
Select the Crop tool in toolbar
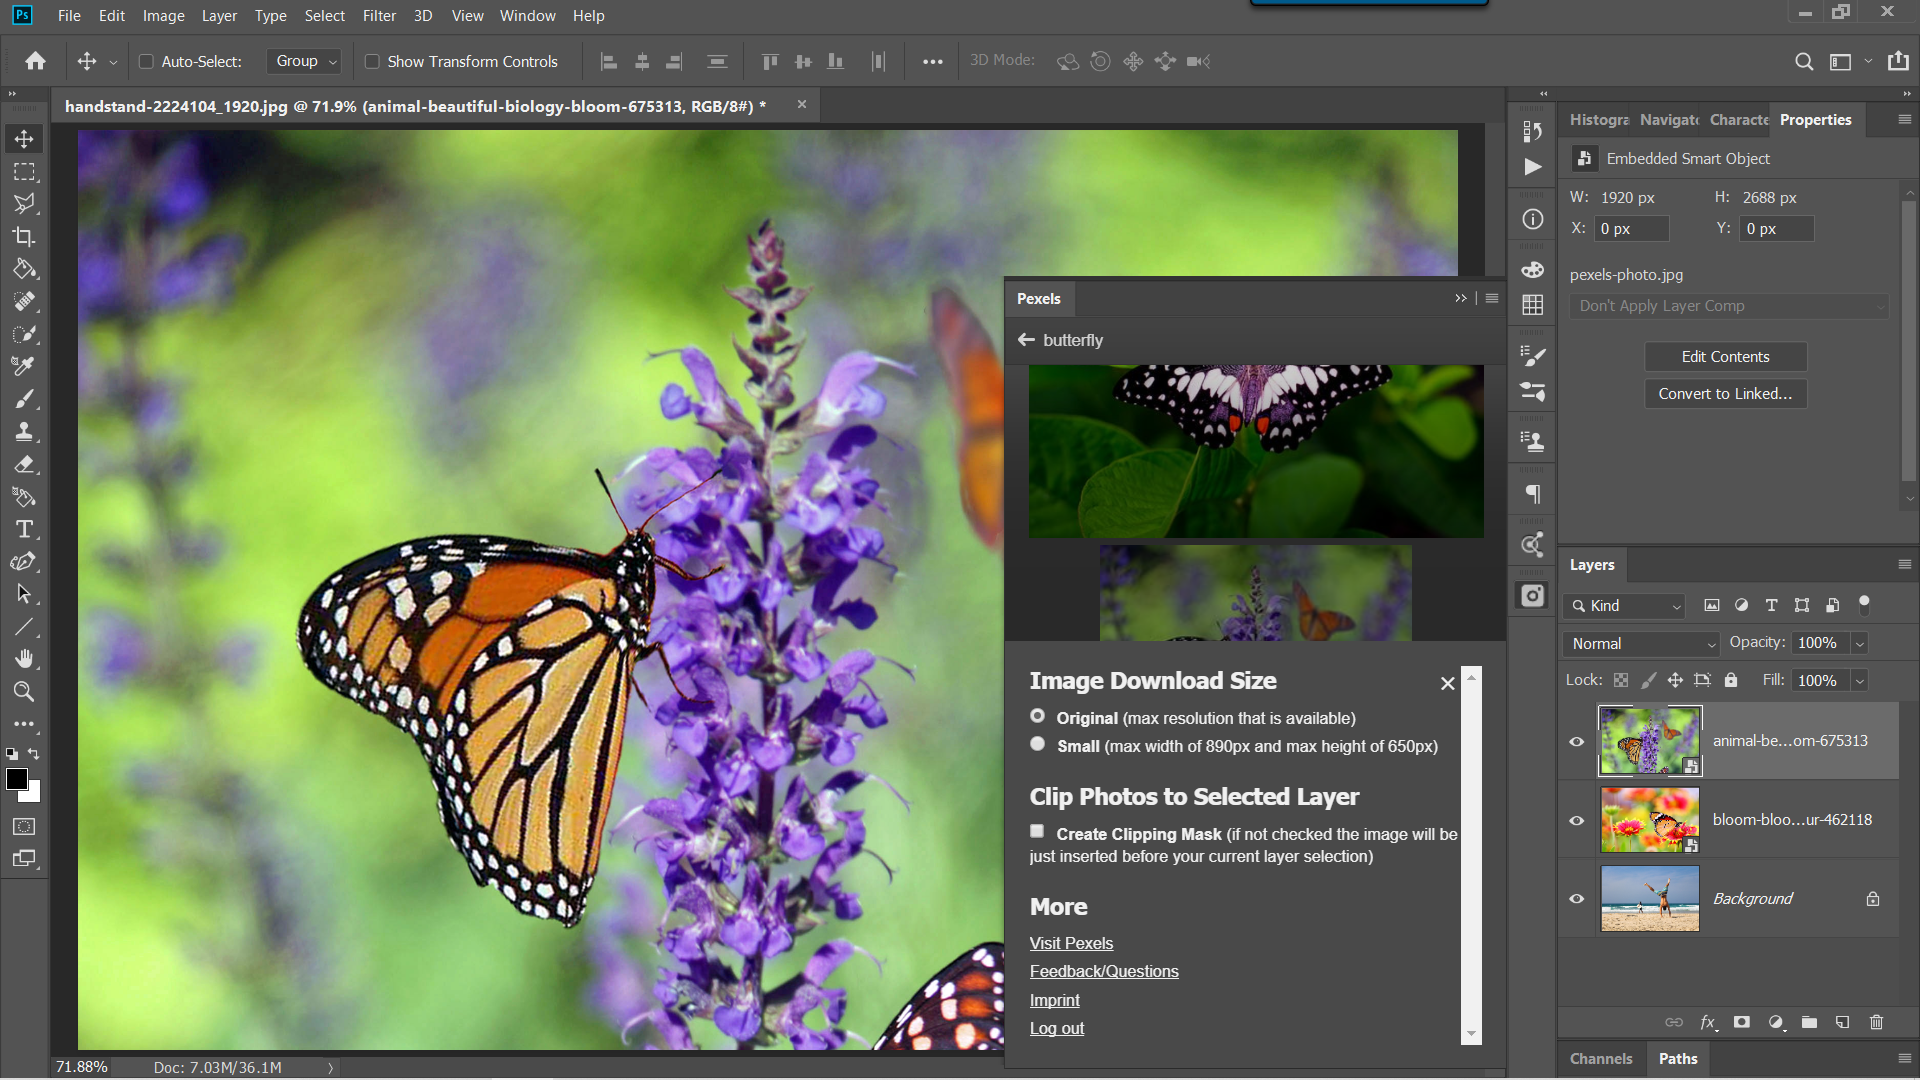[x=24, y=236]
